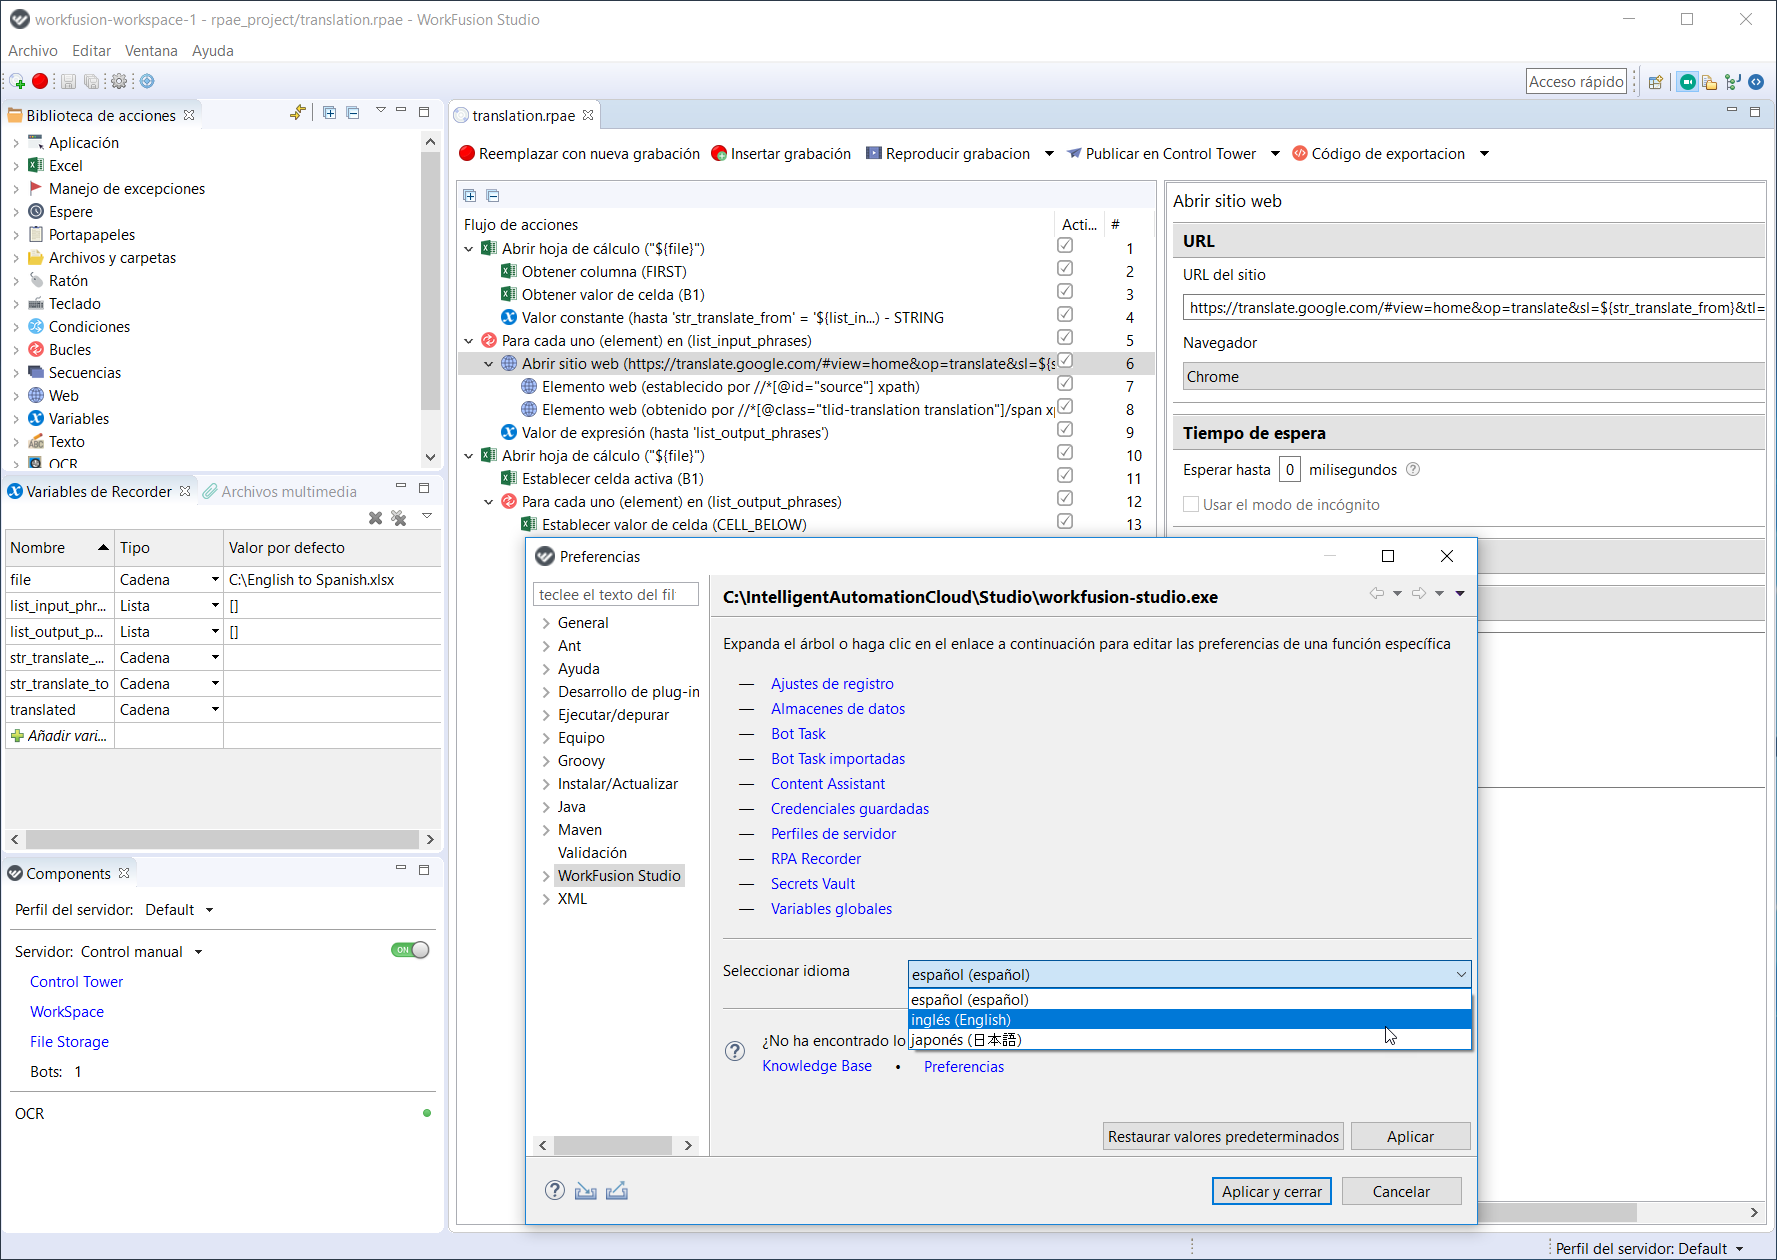Expand the WorkFusion Studio preferences node
1777x1260 pixels.
pyautogui.click(x=546, y=876)
